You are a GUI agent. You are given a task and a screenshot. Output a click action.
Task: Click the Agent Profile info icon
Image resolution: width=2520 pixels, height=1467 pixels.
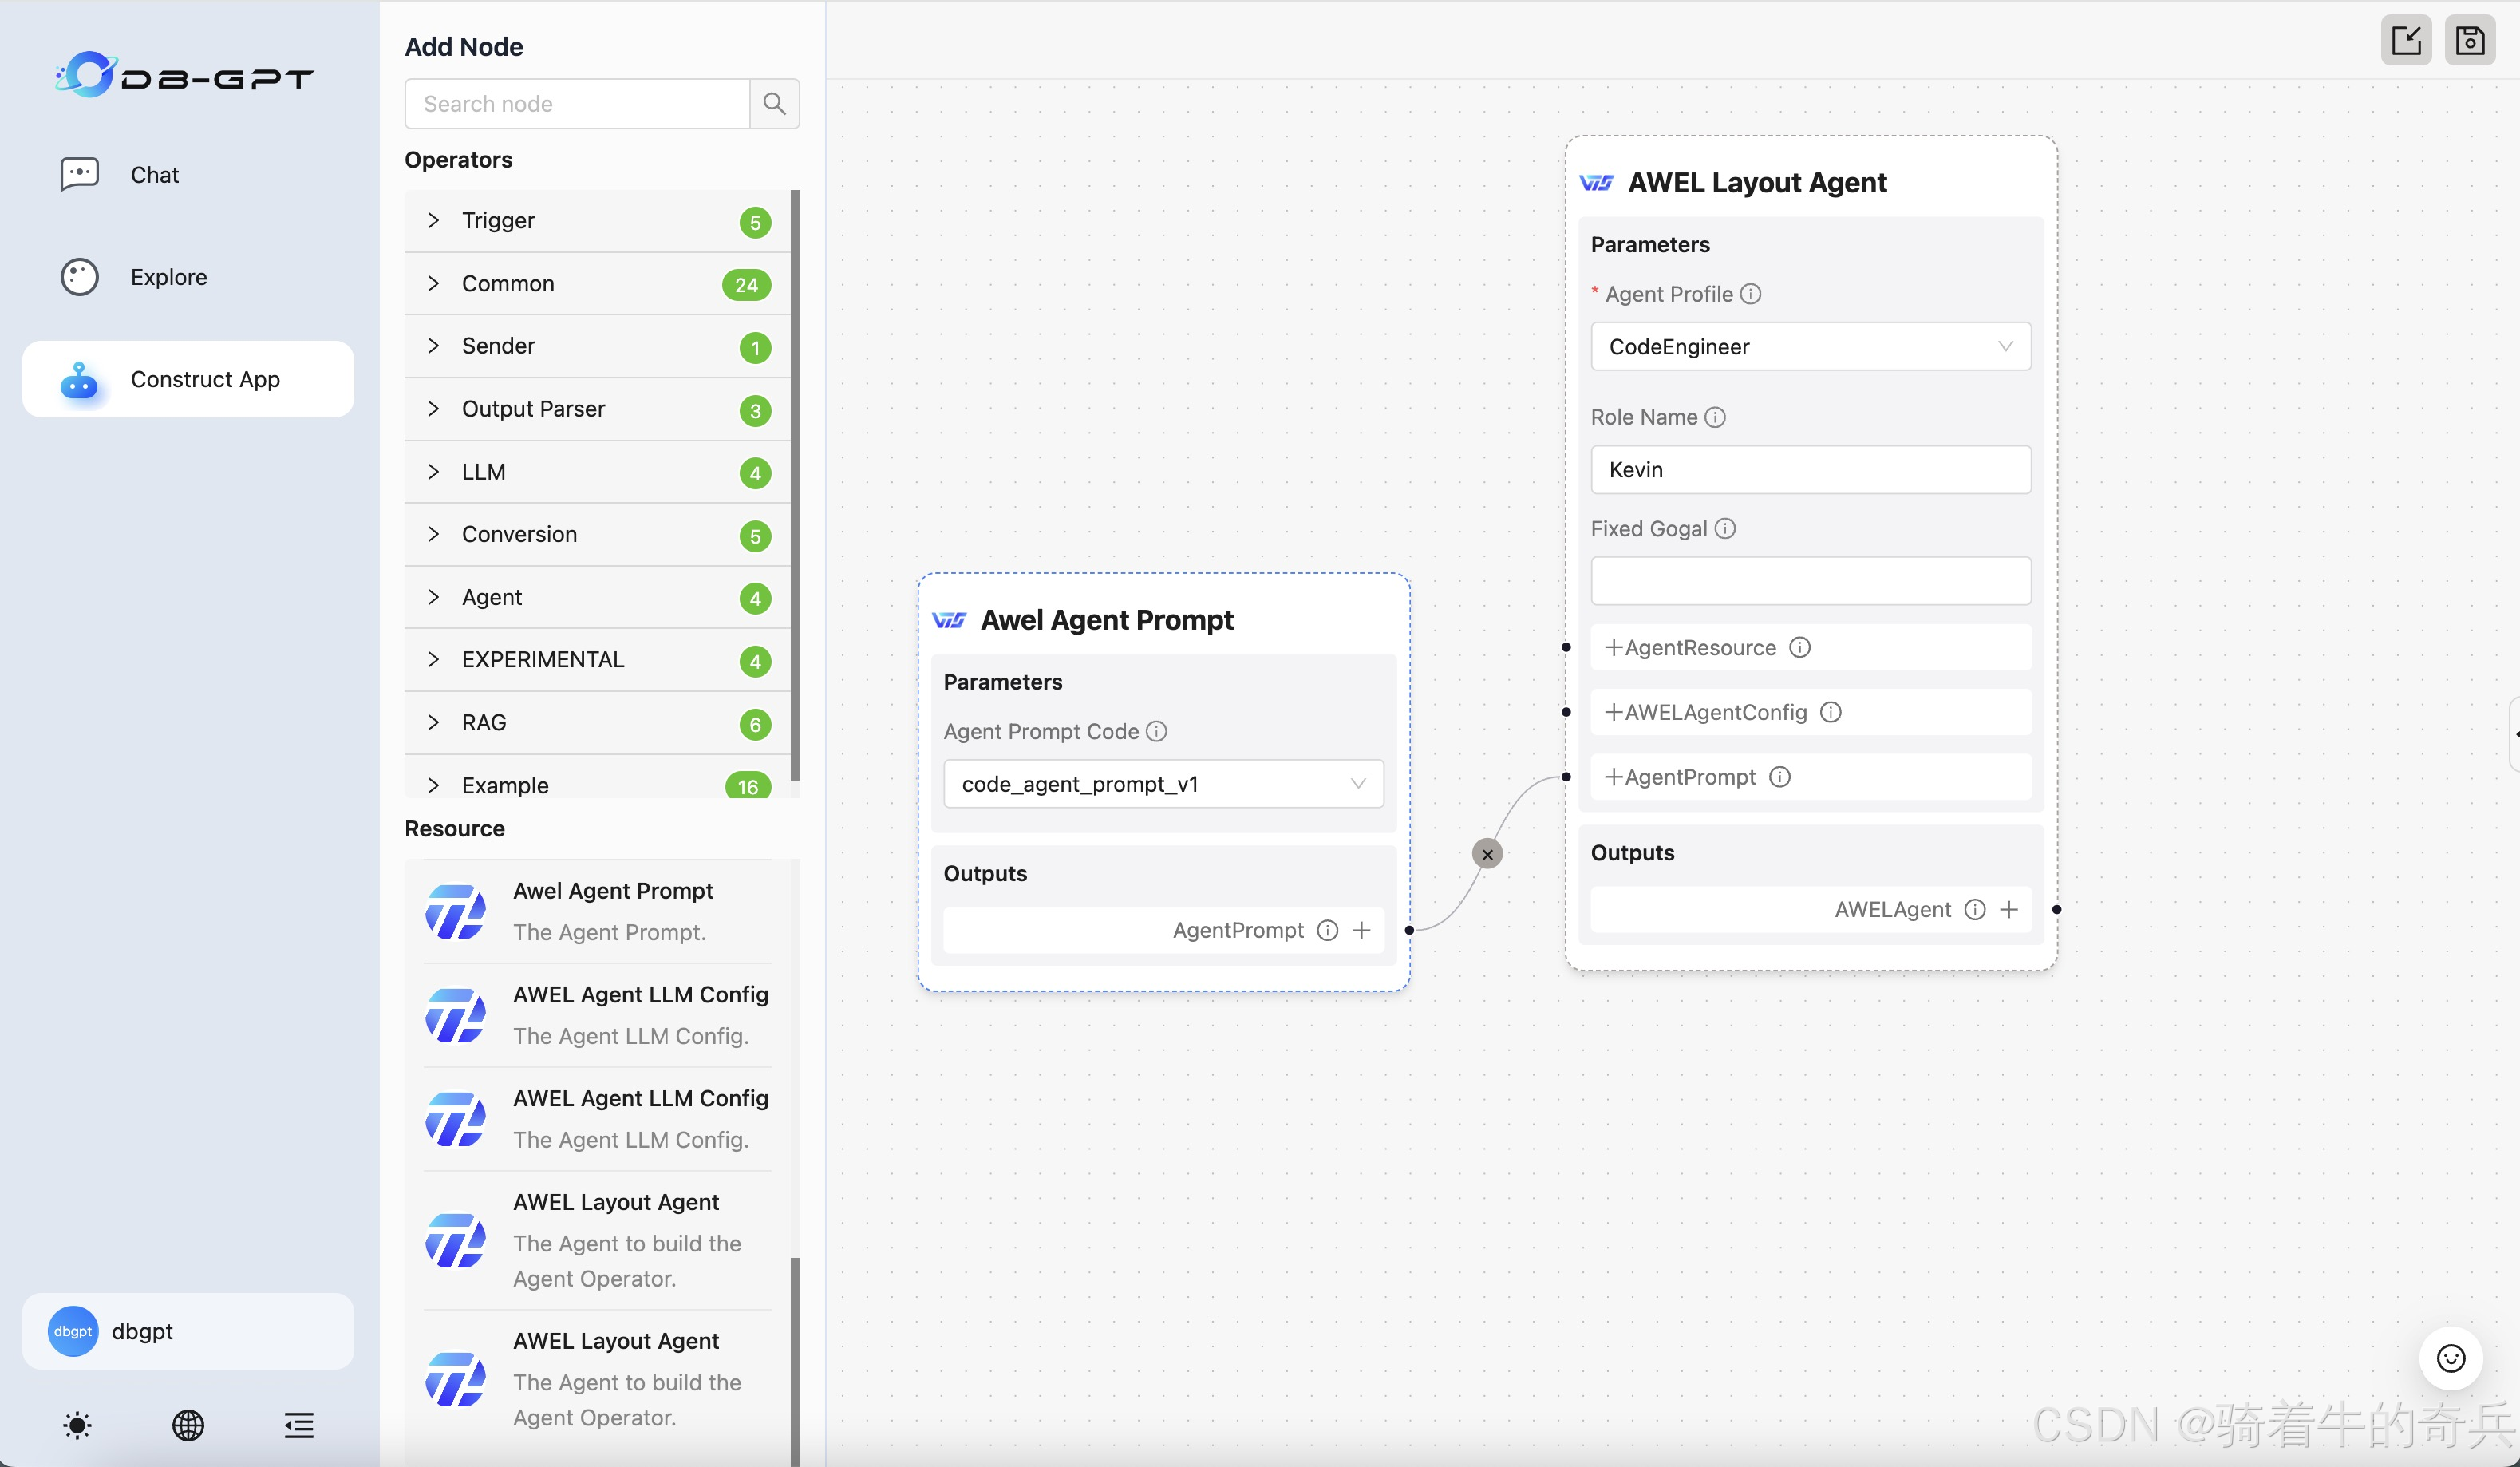(x=1750, y=294)
